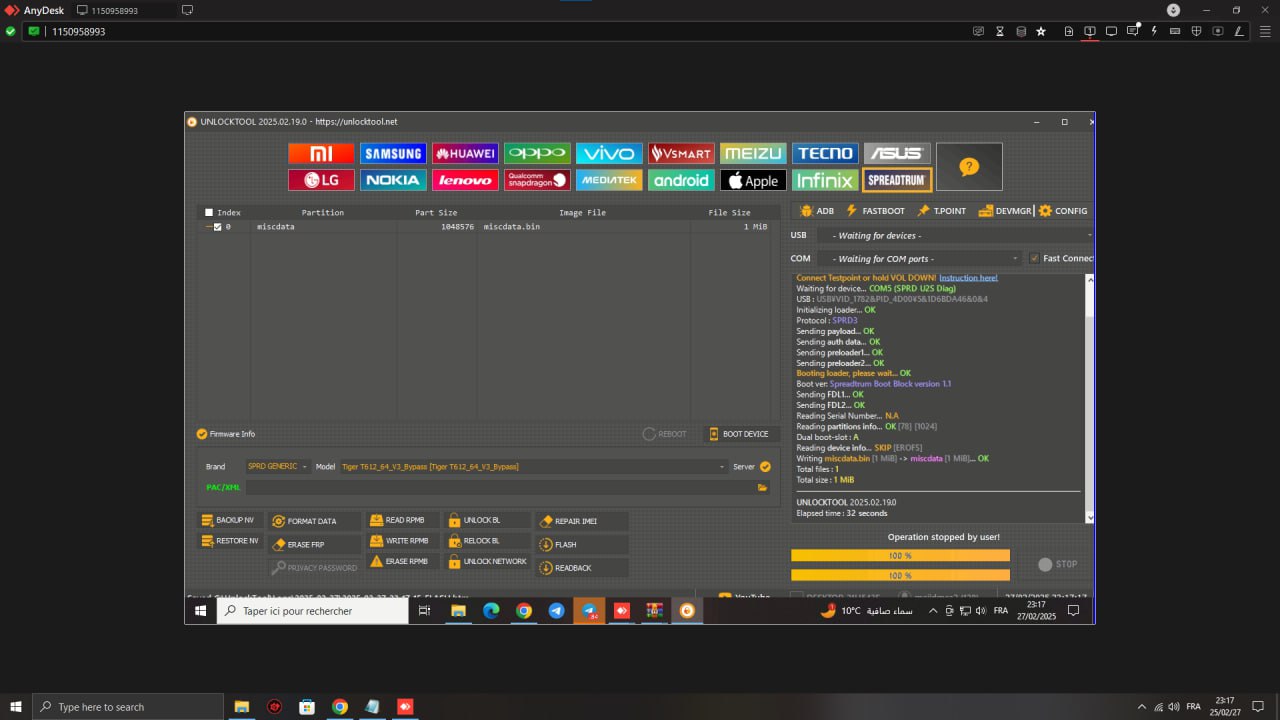Click the ERASE RPMB button
This screenshot has width=1280, height=720.
(400, 561)
